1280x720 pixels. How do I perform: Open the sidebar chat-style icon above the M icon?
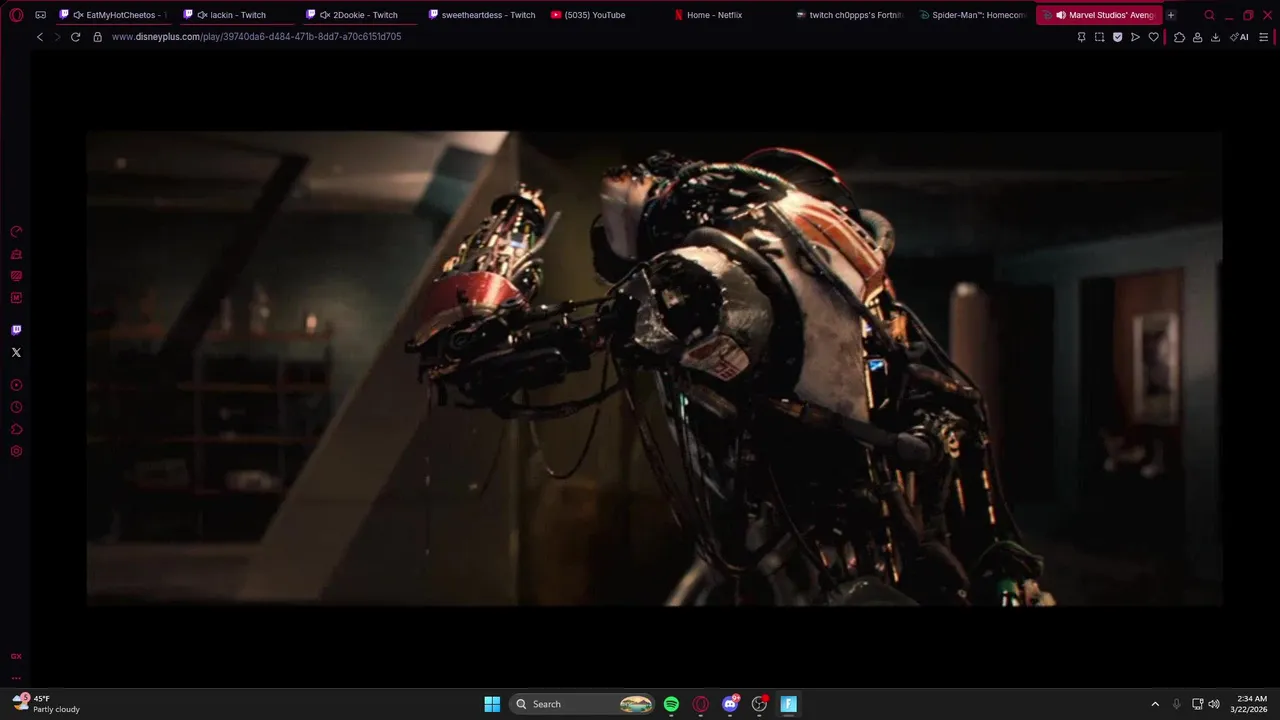click(x=16, y=276)
